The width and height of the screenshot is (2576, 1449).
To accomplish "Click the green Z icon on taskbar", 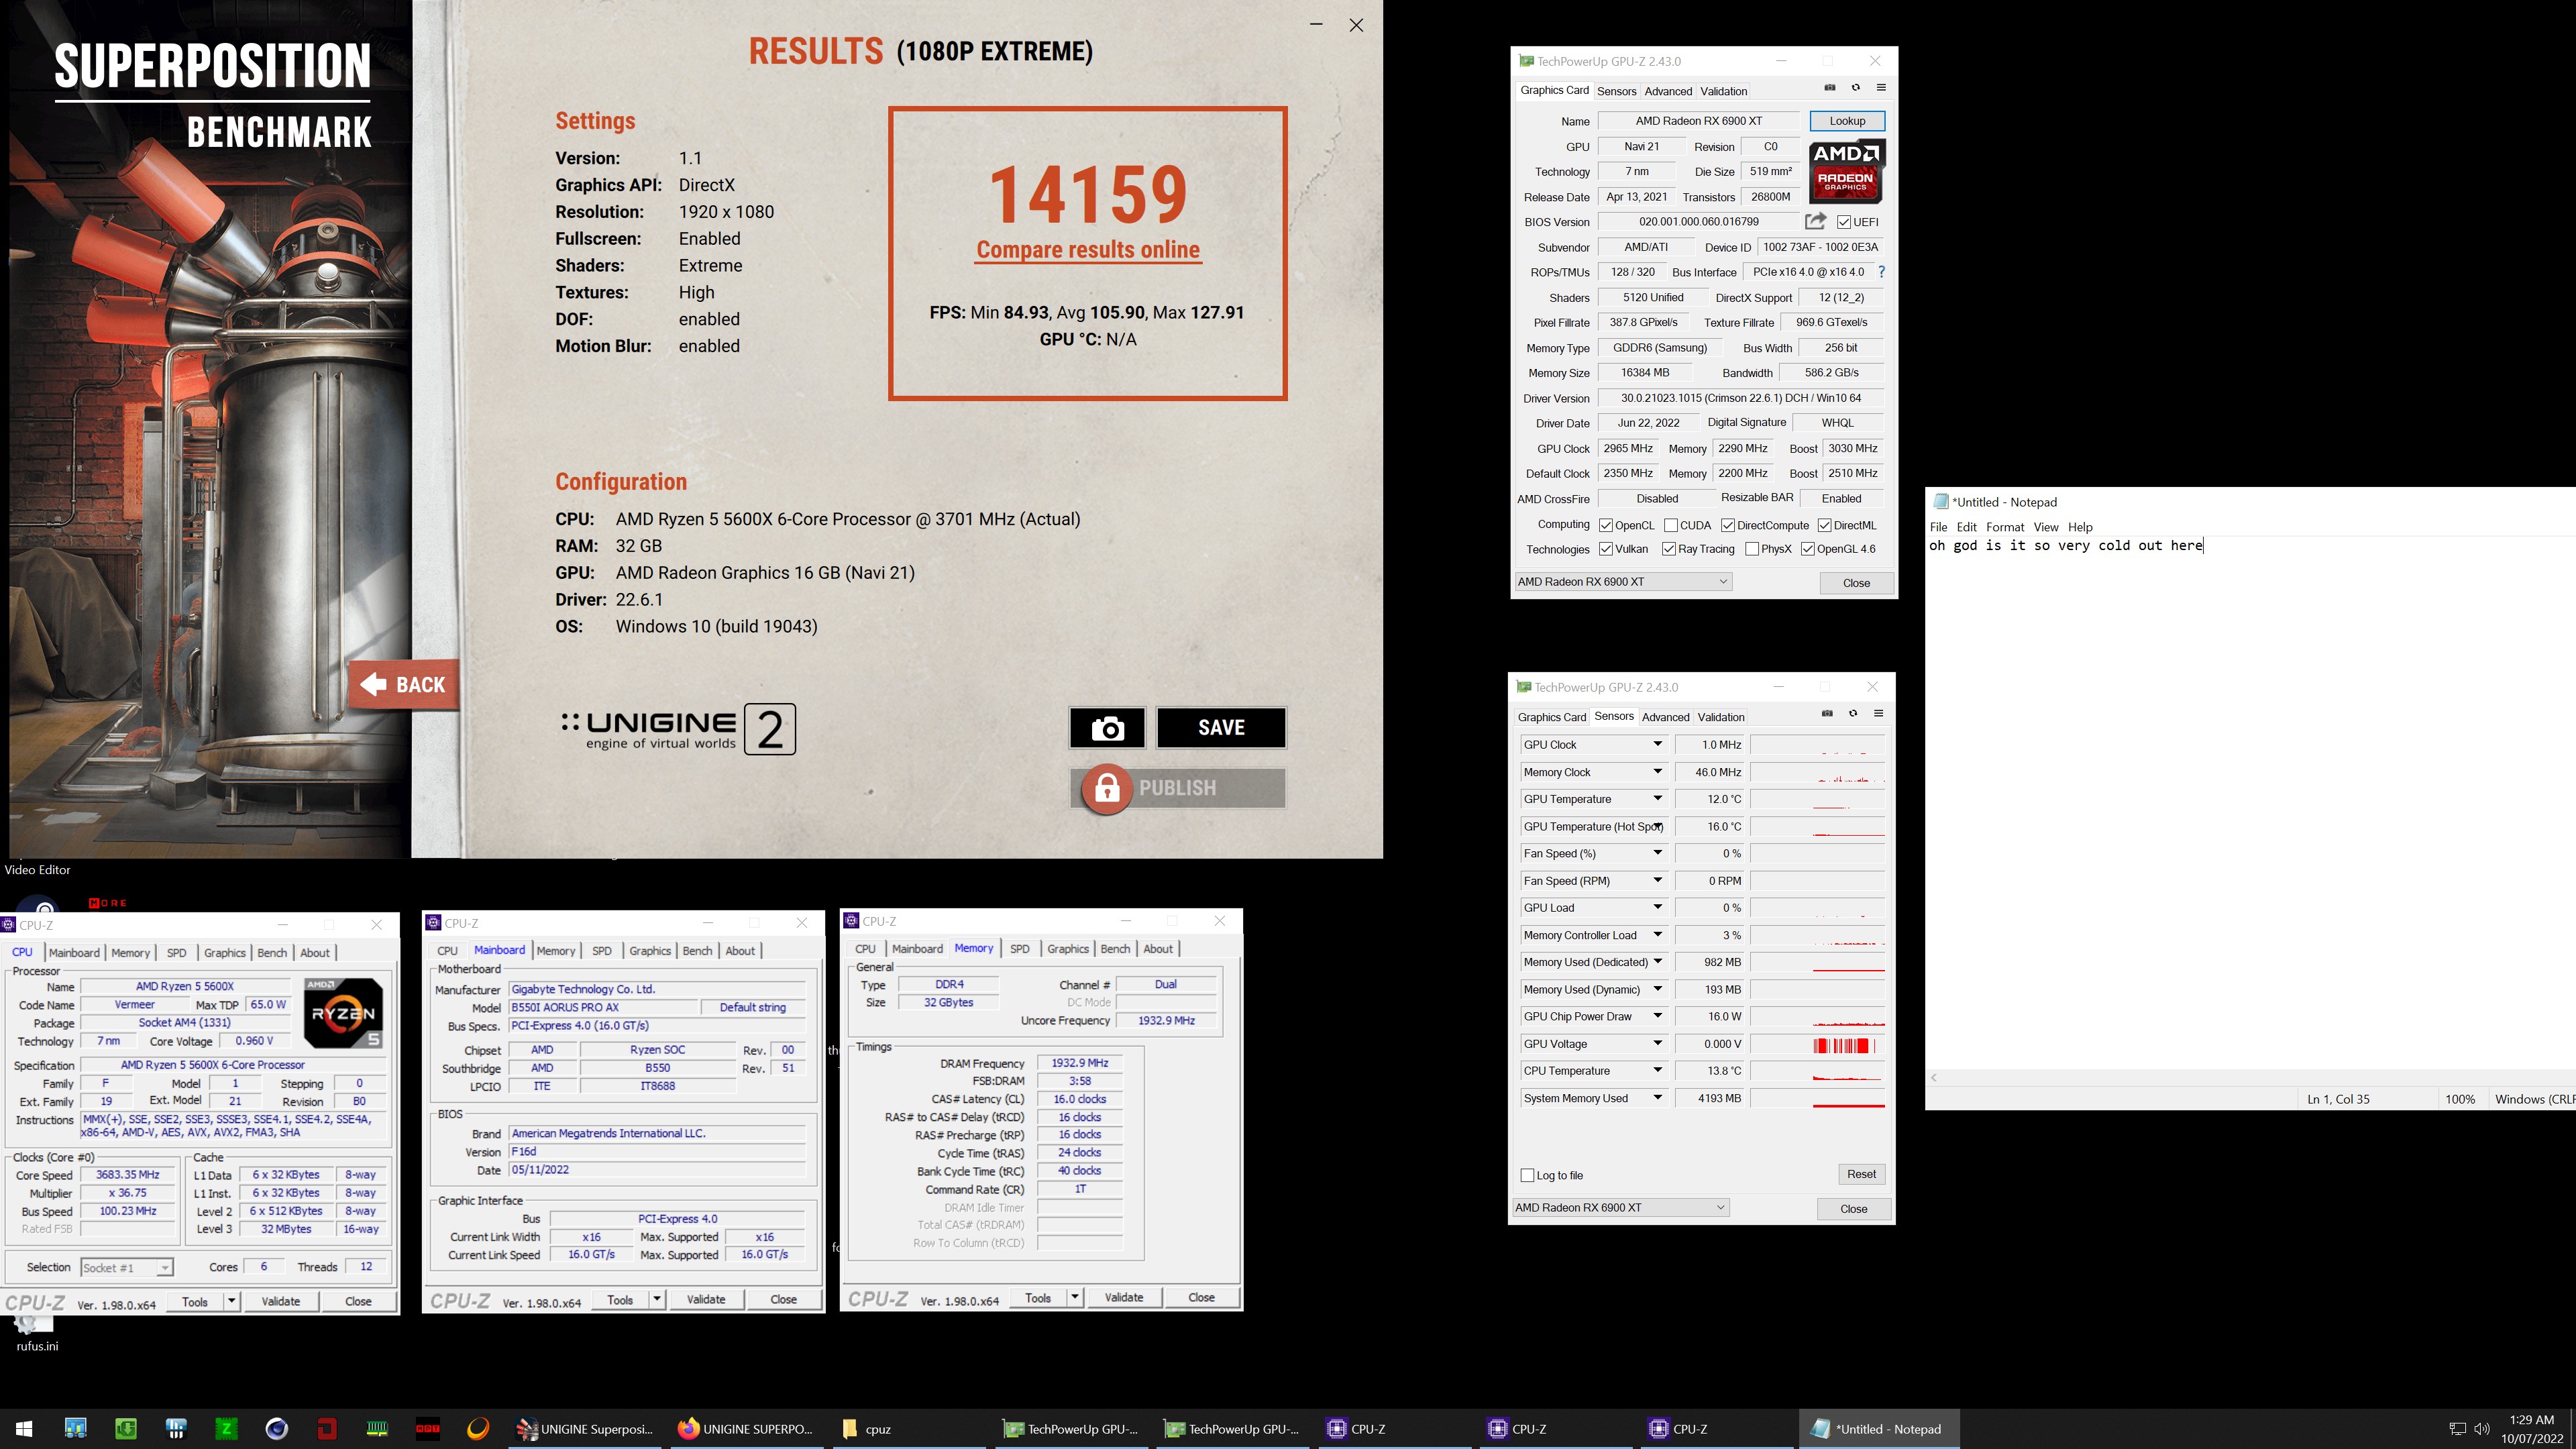I will pyautogui.click(x=226, y=1429).
